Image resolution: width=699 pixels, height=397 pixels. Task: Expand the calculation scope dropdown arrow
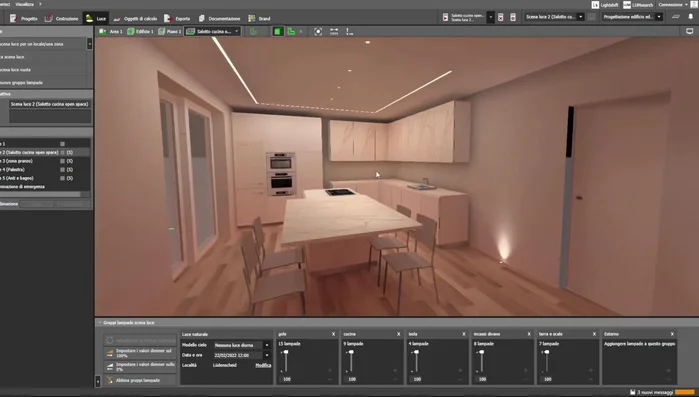point(490,17)
